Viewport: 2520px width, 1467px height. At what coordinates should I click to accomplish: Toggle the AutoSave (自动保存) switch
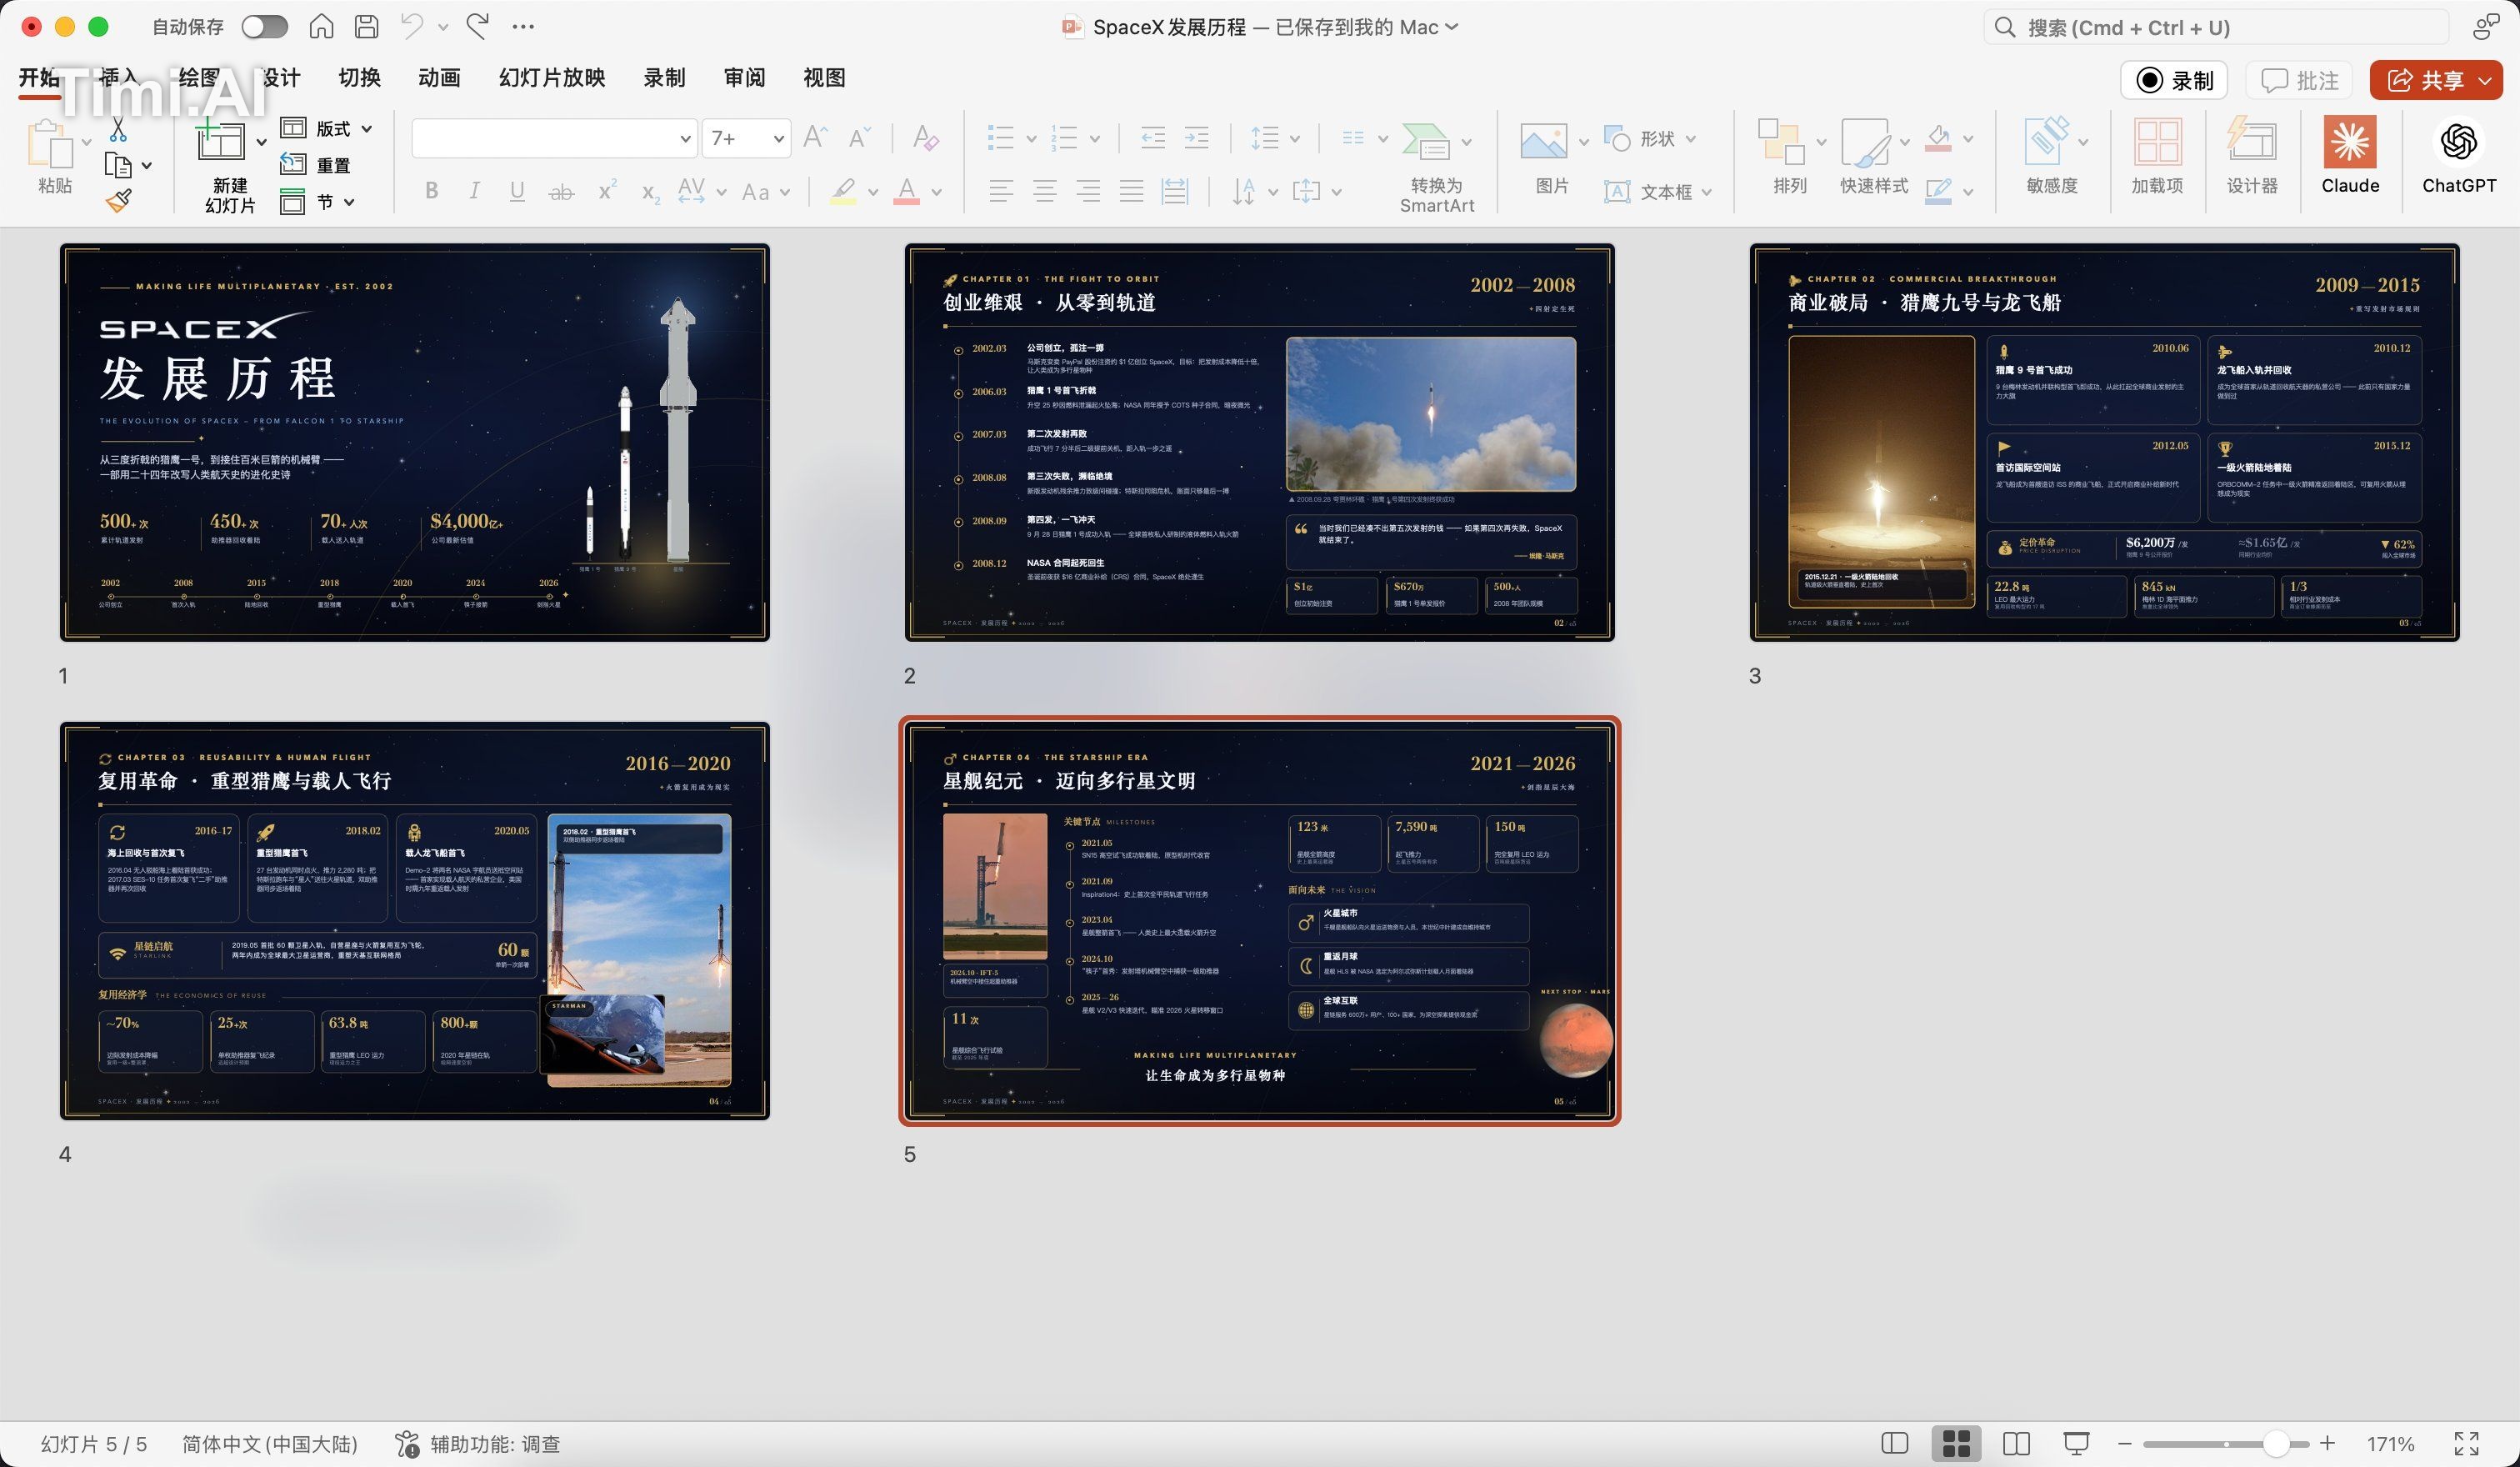[265, 27]
